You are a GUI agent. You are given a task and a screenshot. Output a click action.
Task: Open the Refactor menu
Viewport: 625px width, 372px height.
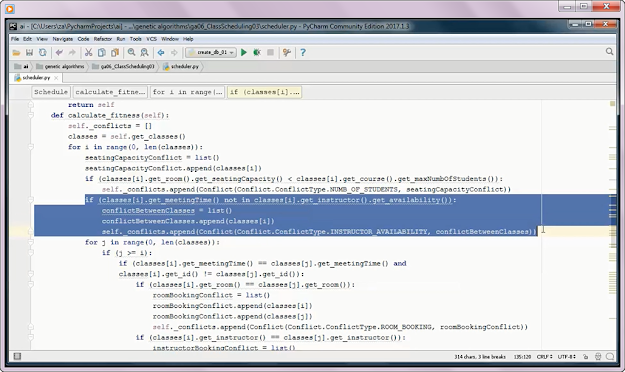[103, 39]
